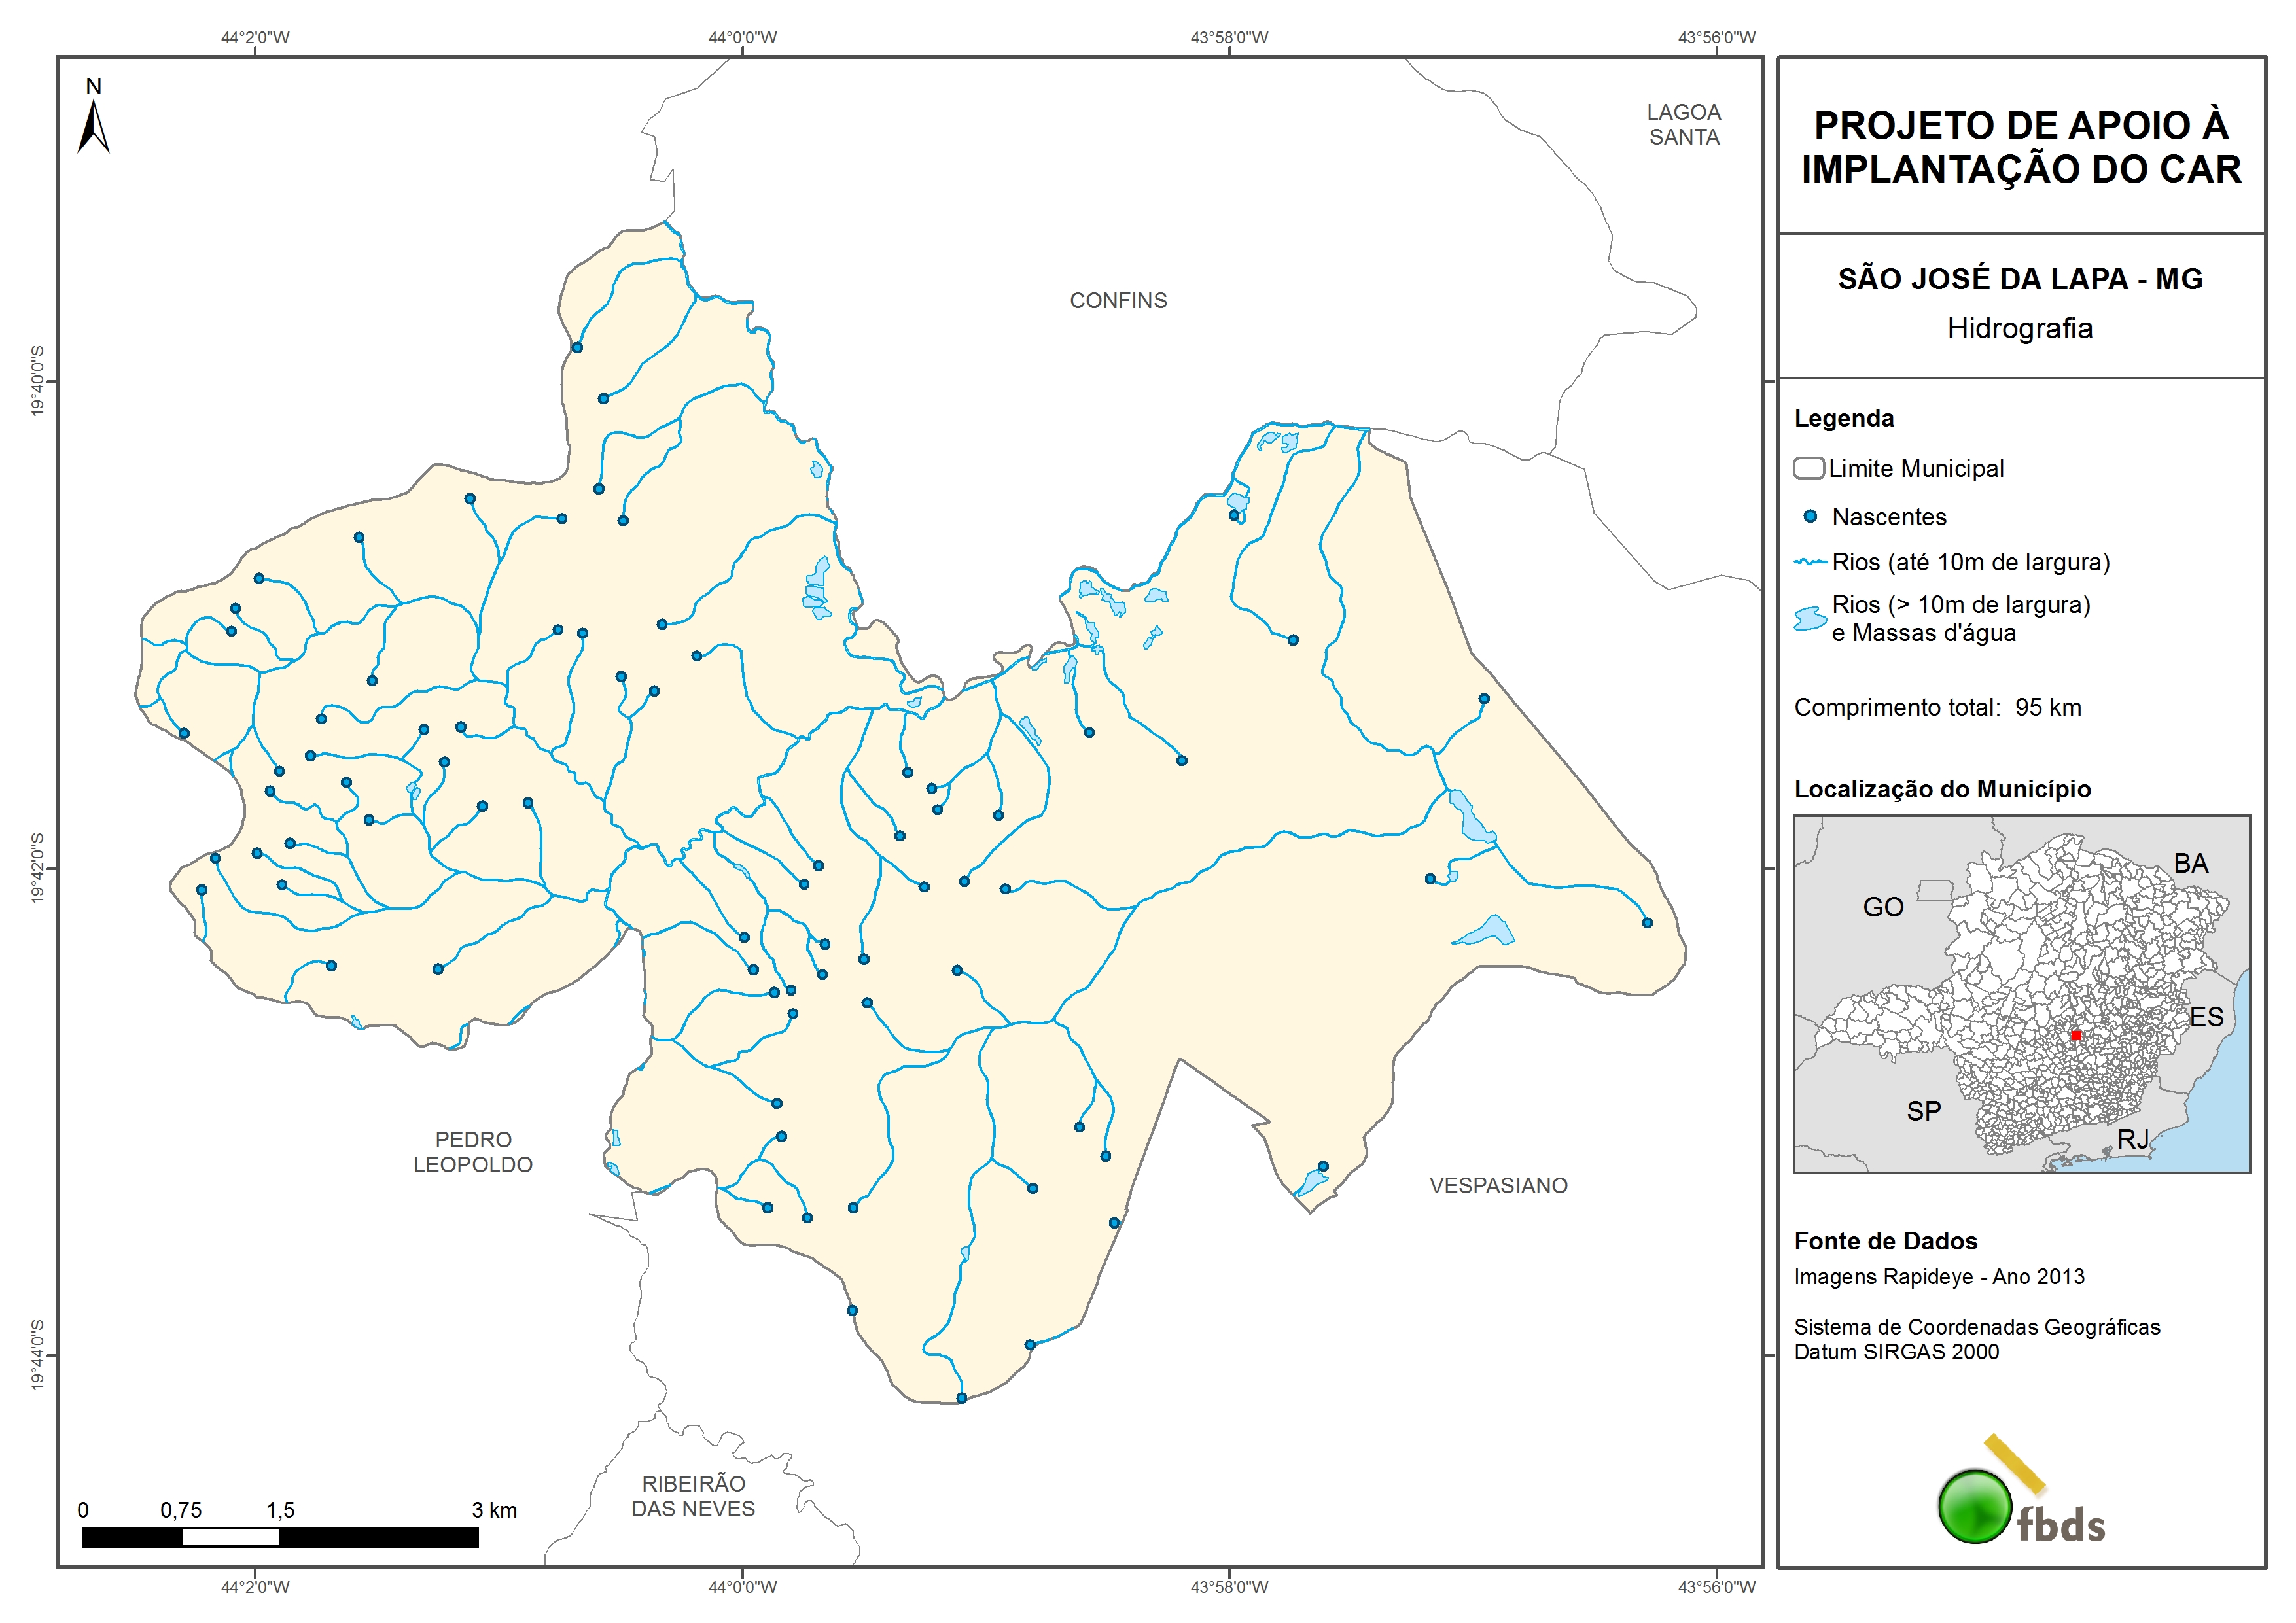Click the PEDRO LEOPOLDO municipality label

[x=473, y=1152]
